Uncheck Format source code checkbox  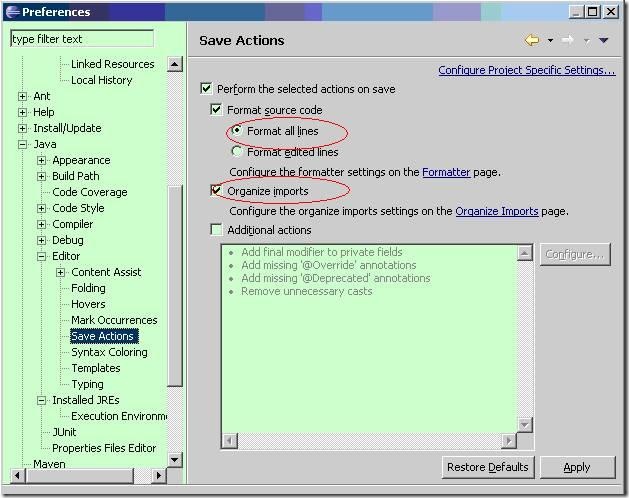click(x=216, y=110)
